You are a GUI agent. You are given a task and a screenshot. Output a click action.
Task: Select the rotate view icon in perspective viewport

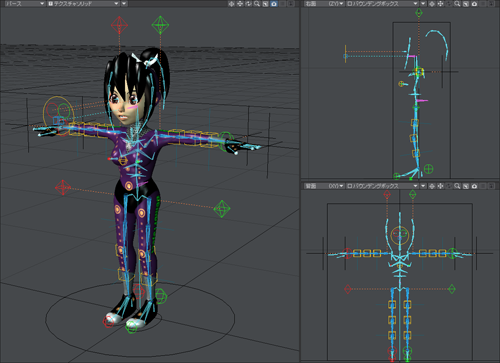coord(248,4)
